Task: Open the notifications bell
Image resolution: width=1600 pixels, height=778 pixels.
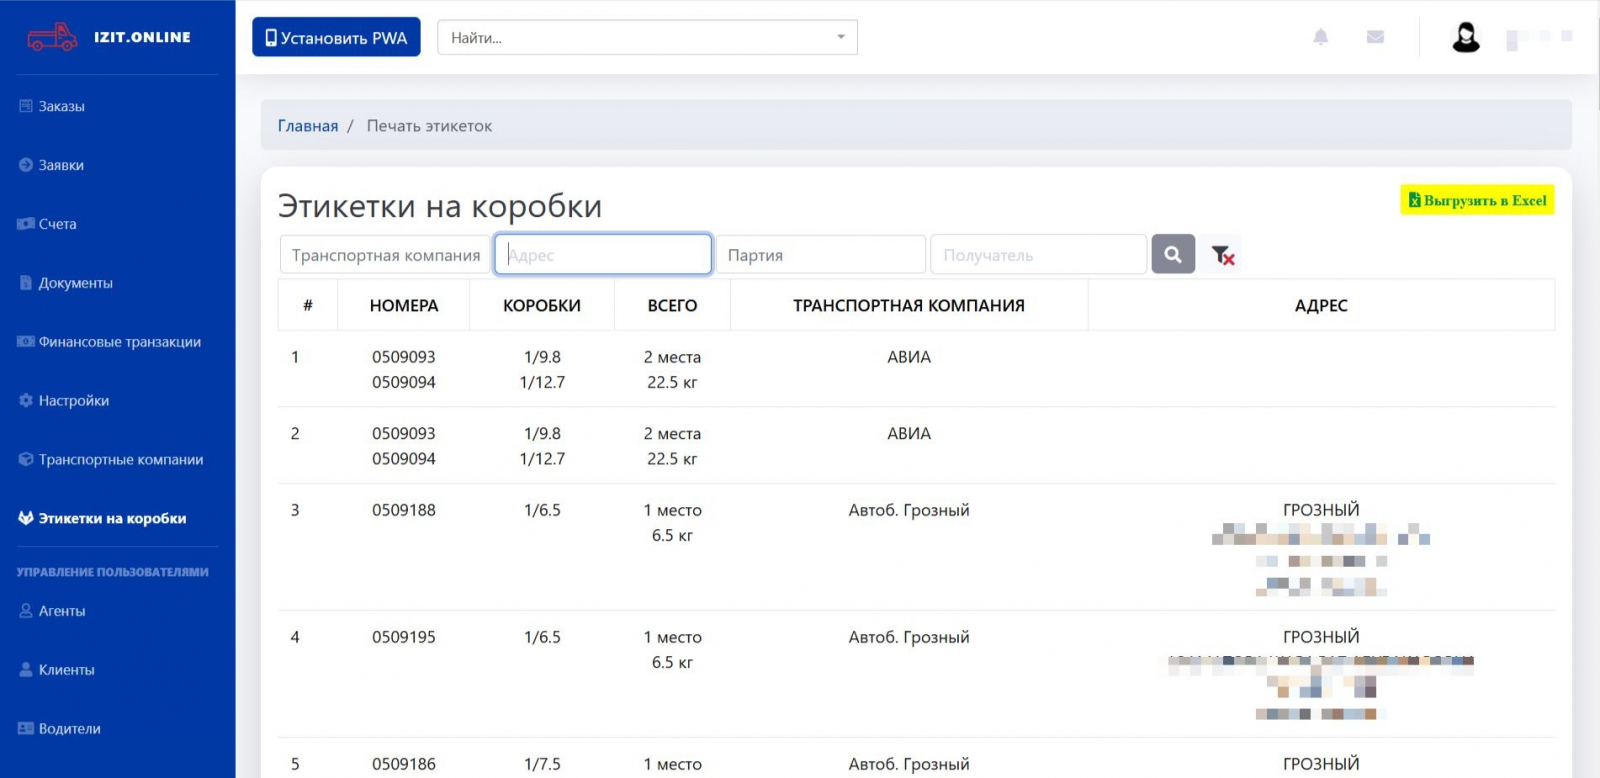Action: pyautogui.click(x=1320, y=37)
